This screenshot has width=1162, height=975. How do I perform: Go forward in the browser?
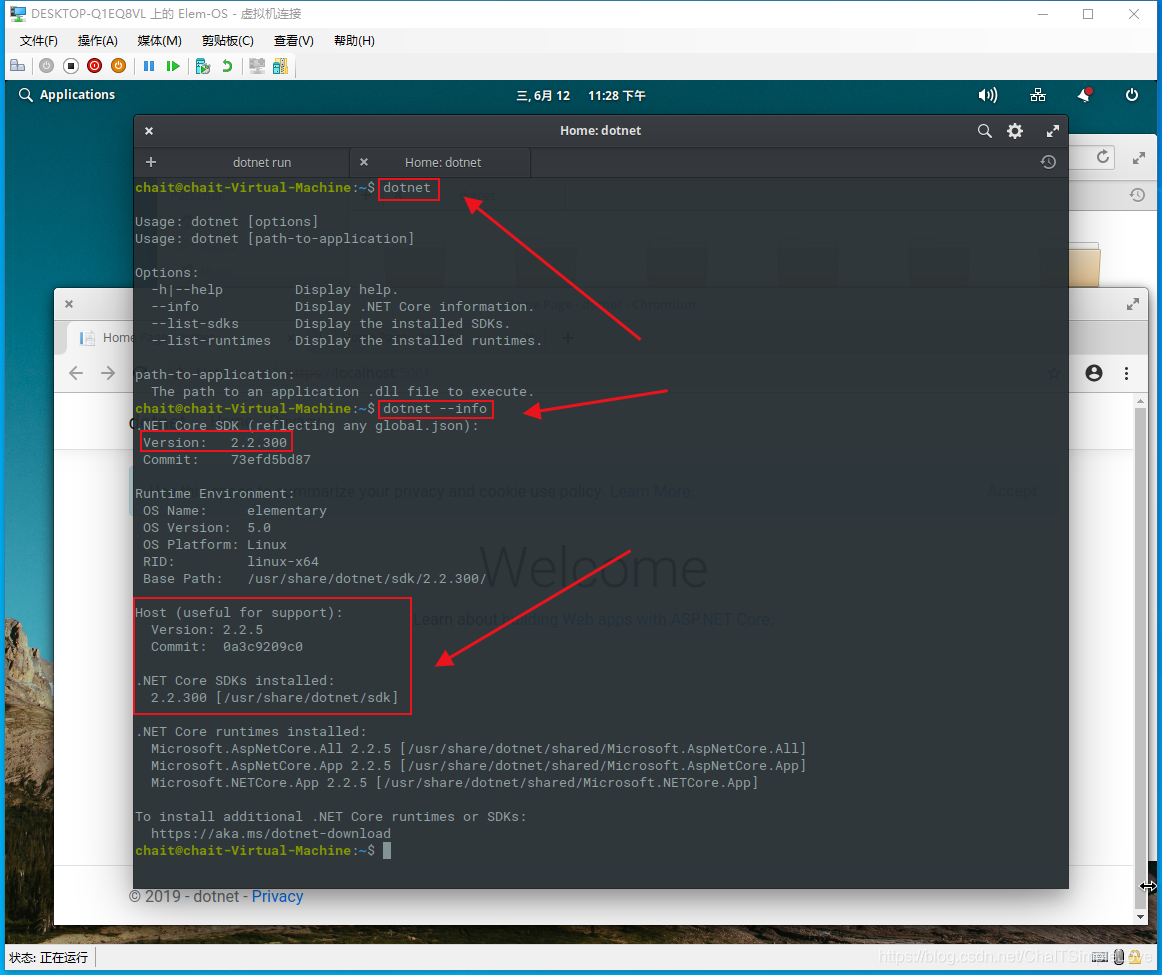(108, 373)
